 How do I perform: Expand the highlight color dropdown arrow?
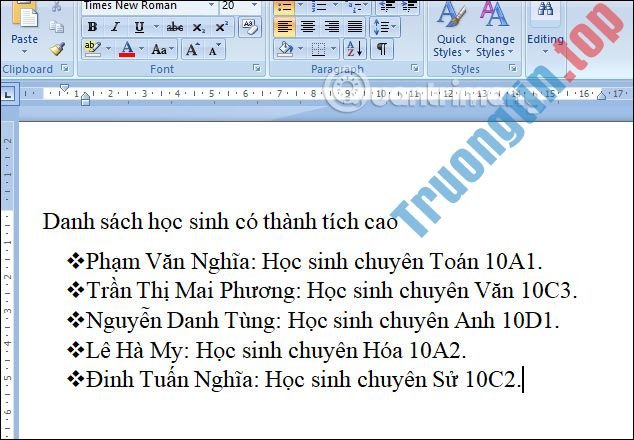[108, 49]
